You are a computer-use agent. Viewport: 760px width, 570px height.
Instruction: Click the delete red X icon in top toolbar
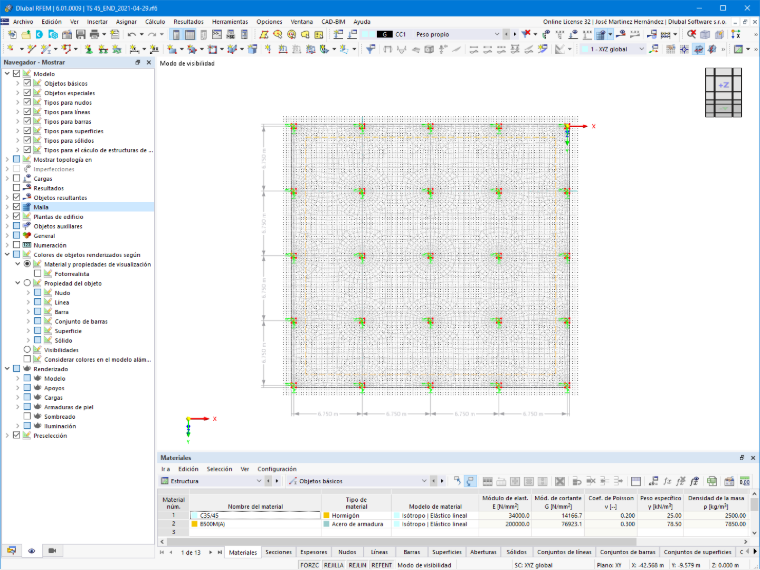pos(692,34)
